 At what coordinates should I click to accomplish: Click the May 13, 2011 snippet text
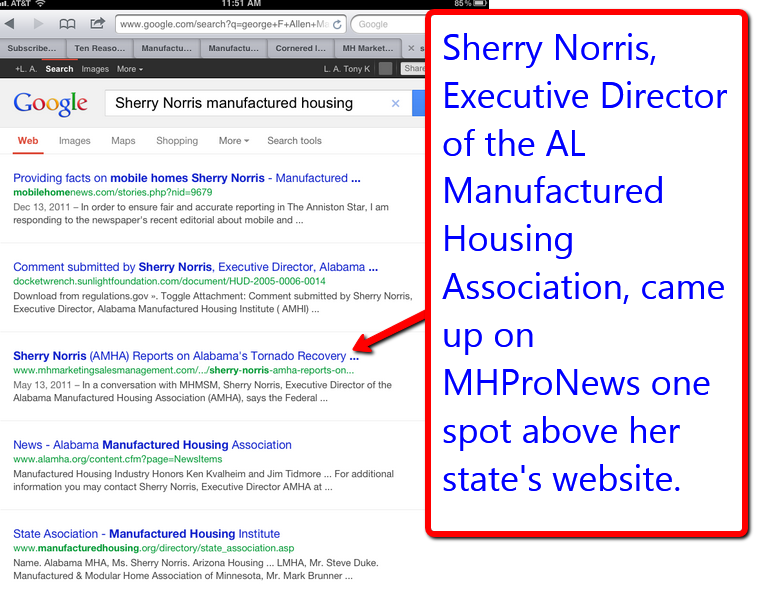[x=202, y=391]
